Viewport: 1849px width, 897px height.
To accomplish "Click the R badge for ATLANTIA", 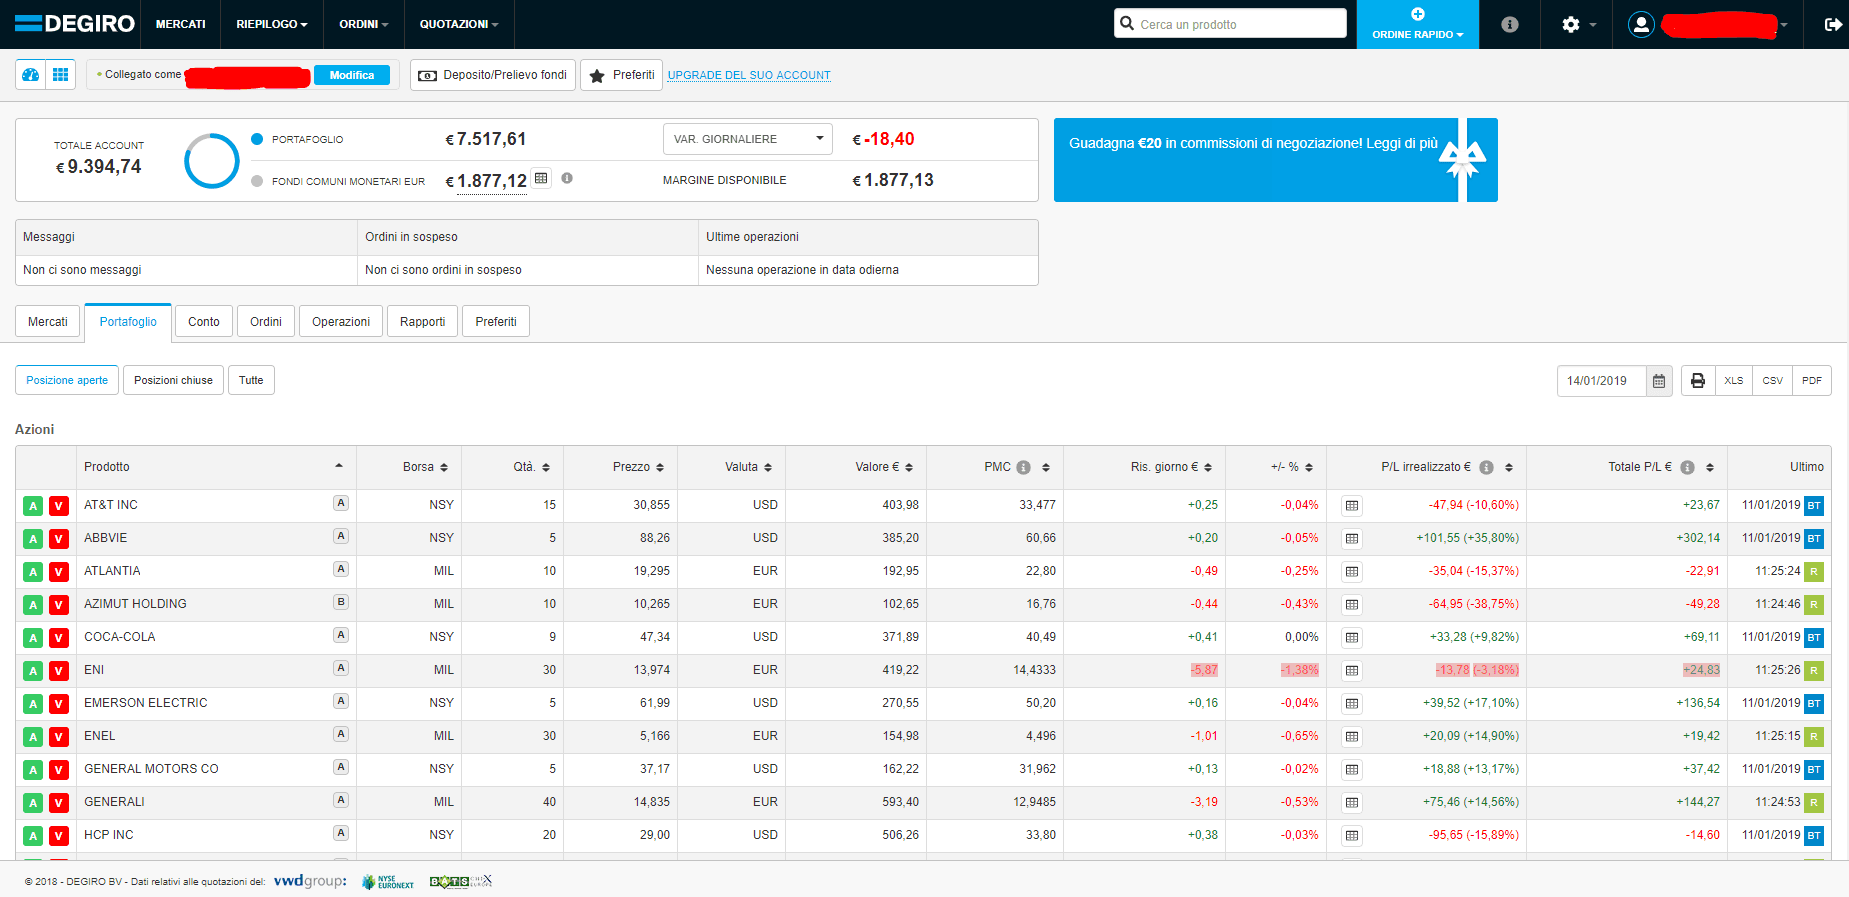I will (1814, 572).
